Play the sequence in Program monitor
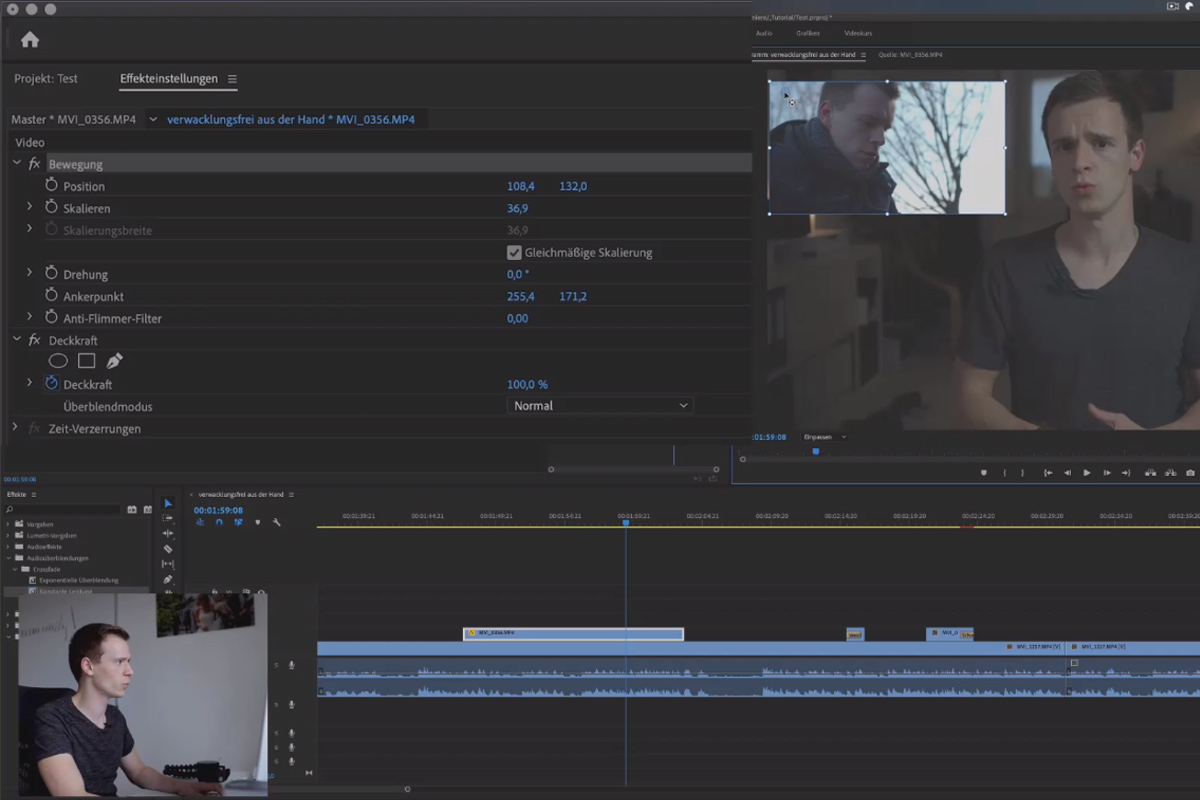Screen dimensions: 1200x800 [1087, 473]
